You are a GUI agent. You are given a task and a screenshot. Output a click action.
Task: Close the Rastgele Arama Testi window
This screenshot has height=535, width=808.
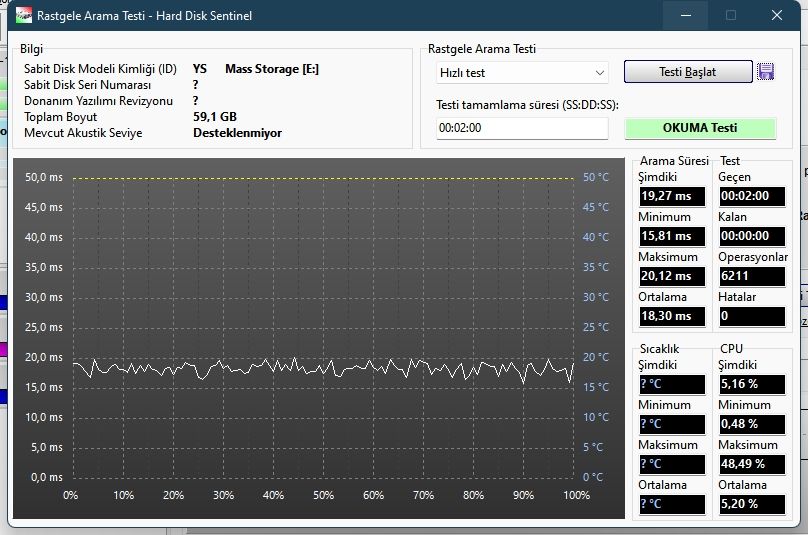(x=777, y=15)
